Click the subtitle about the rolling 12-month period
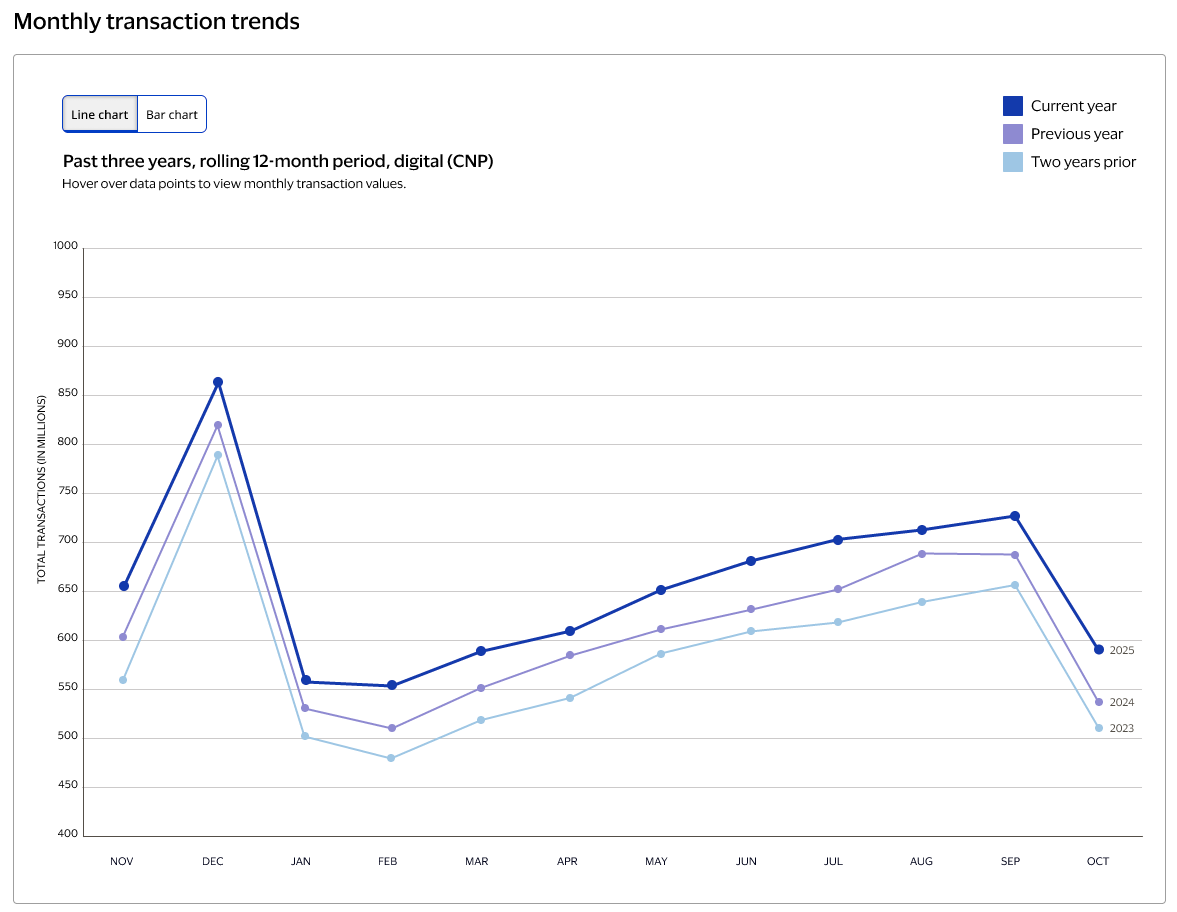The height and width of the screenshot is (912, 1177). pos(278,160)
